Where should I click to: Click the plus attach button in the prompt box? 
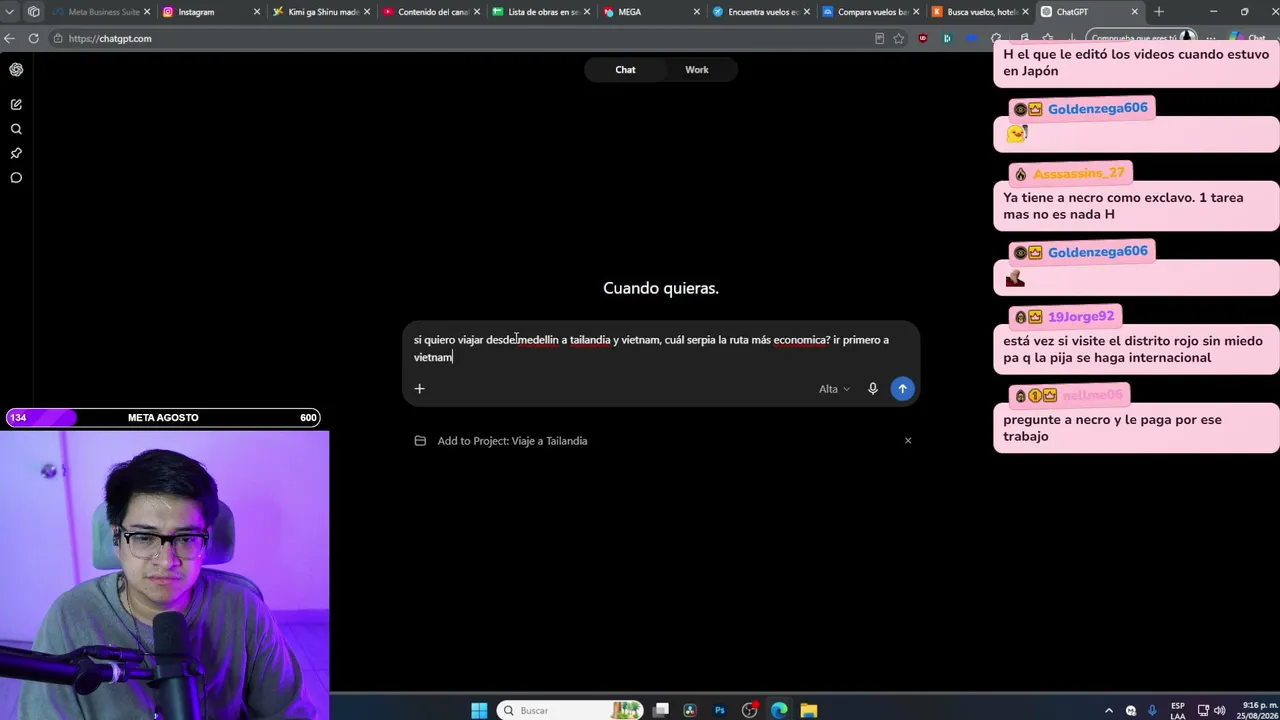pyautogui.click(x=420, y=388)
